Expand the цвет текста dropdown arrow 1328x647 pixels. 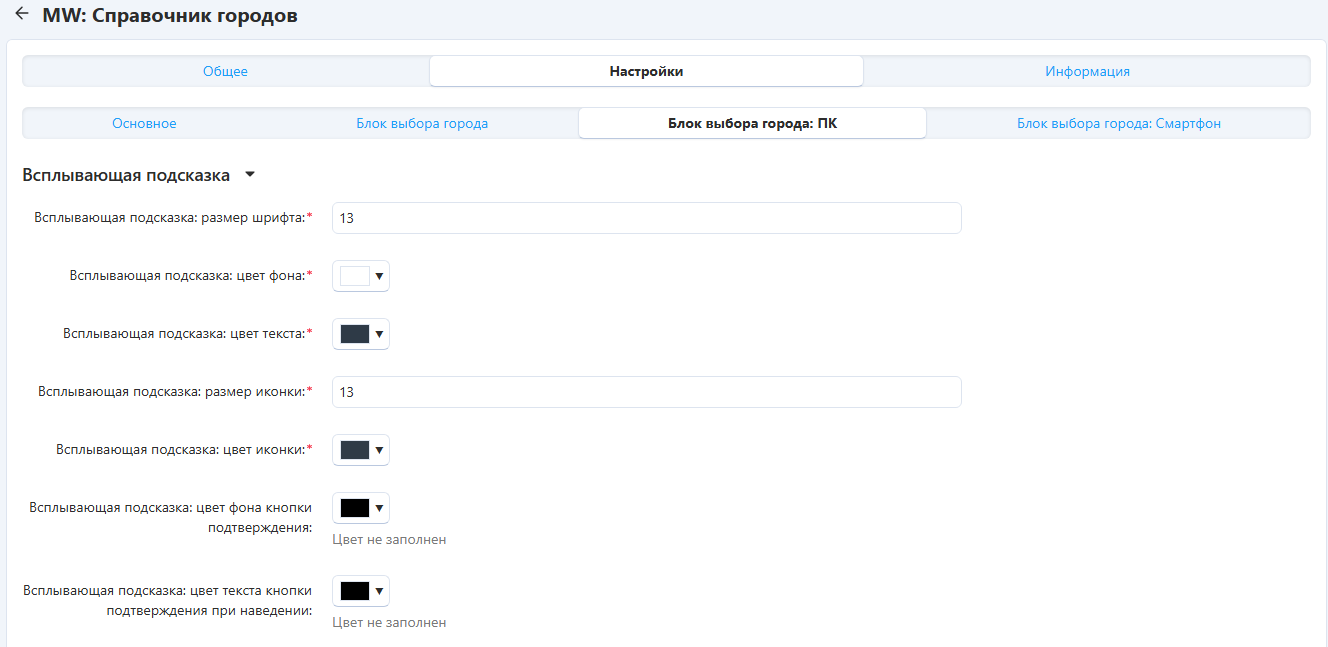point(380,334)
